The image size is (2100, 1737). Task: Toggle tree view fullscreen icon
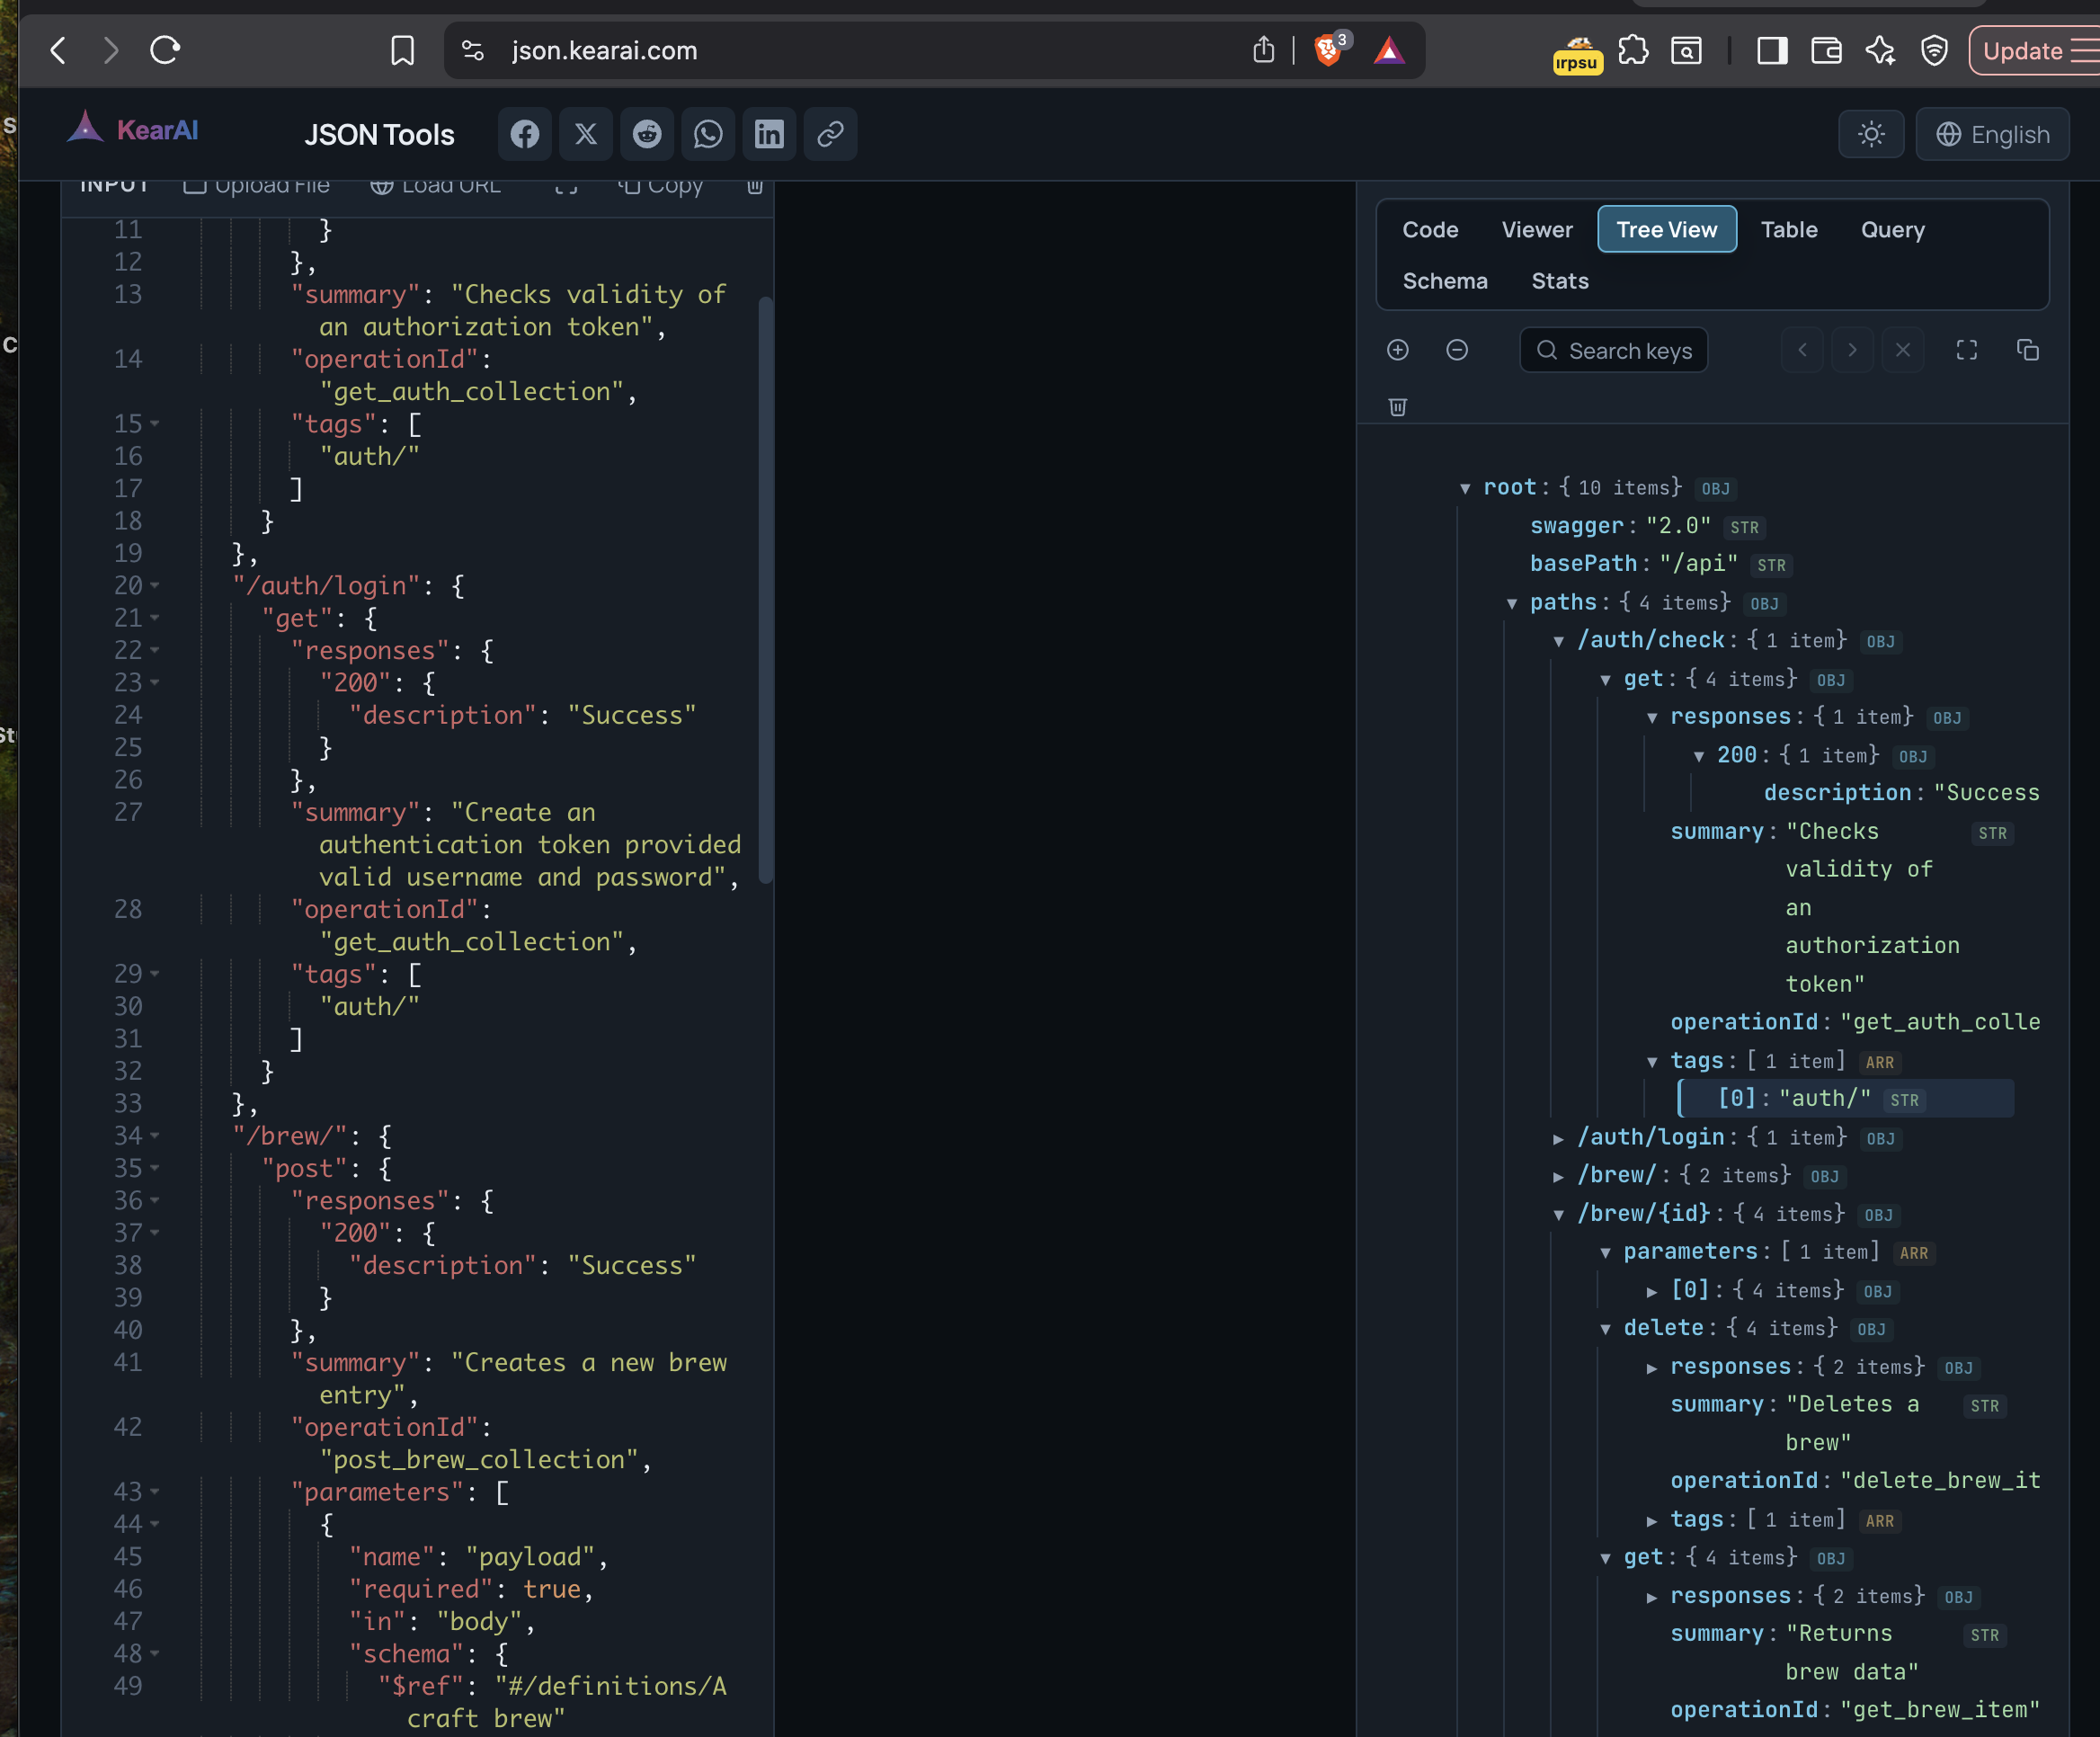point(1966,350)
